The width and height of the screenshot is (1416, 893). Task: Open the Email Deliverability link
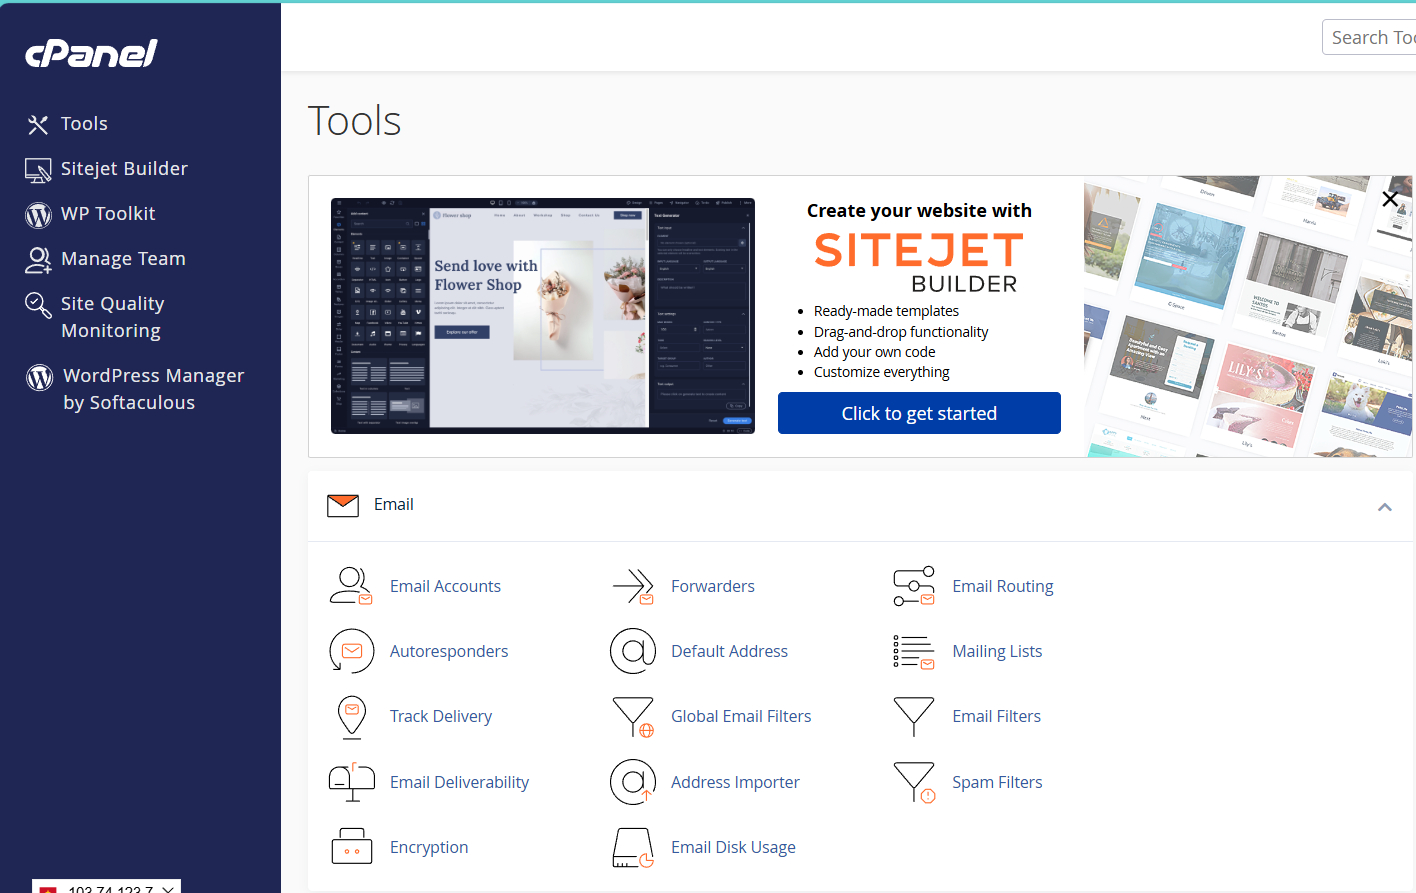pos(459,782)
